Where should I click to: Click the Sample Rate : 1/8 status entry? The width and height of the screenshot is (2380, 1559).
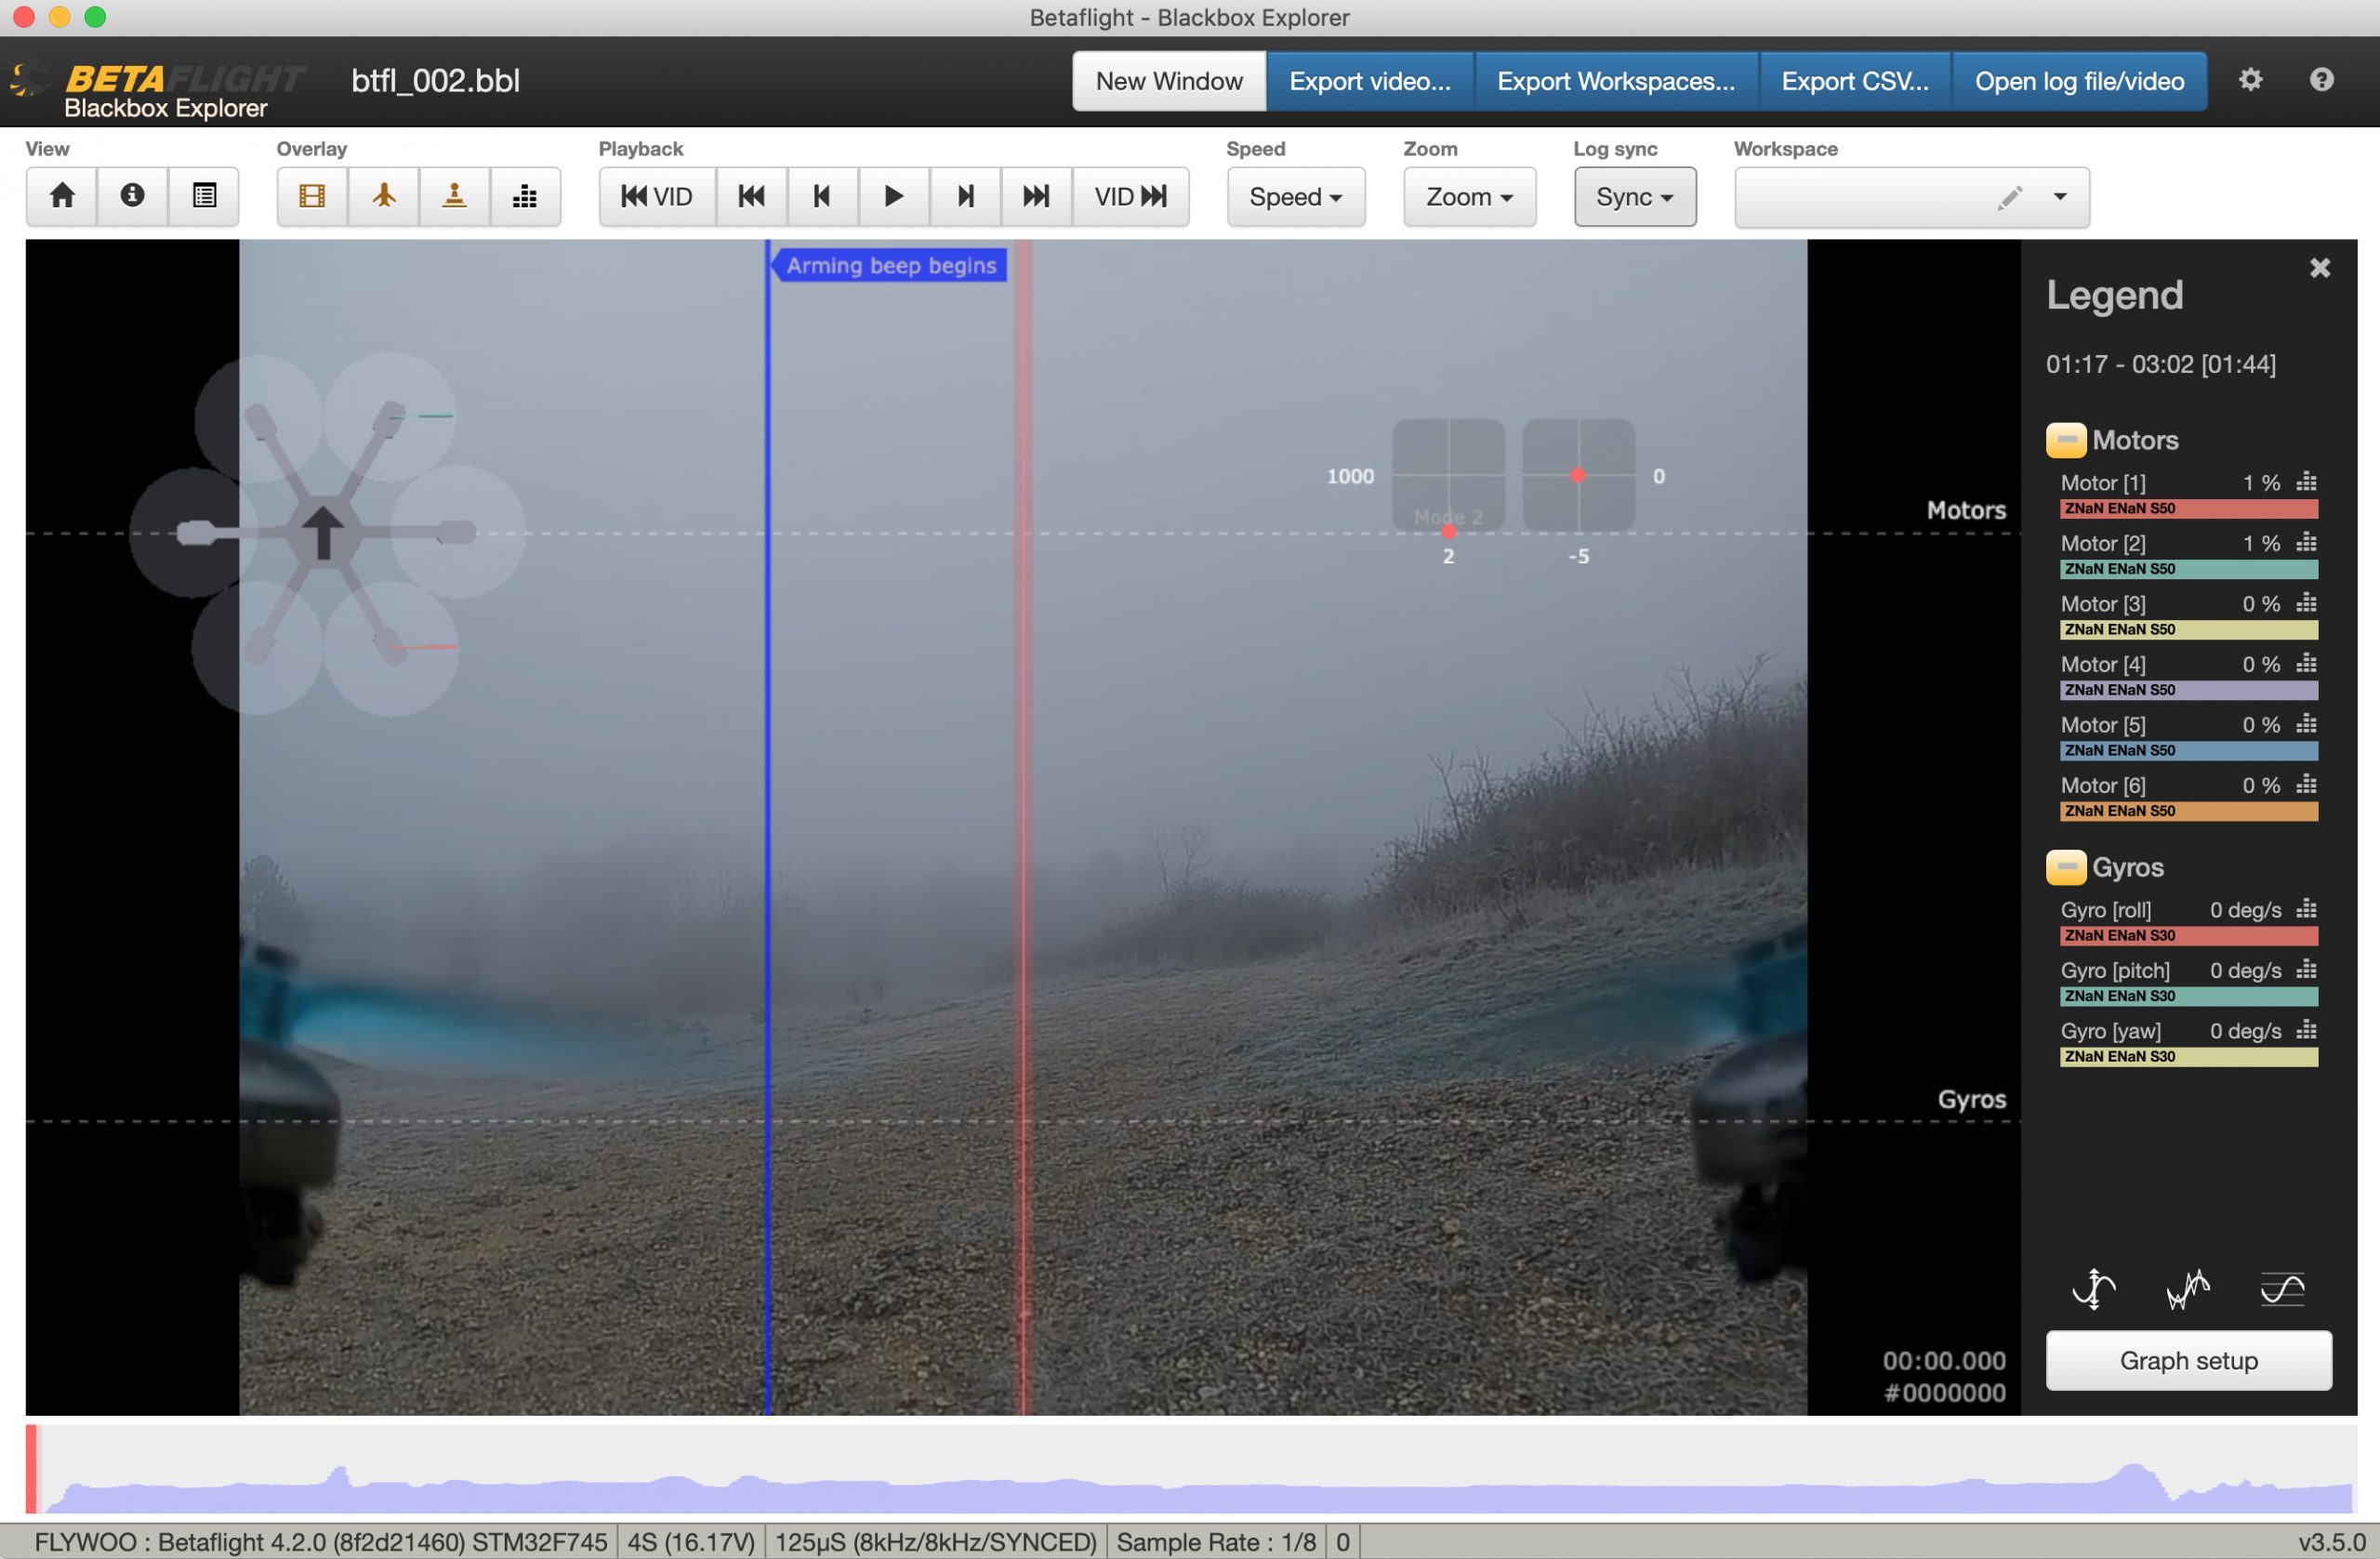[x=1216, y=1542]
